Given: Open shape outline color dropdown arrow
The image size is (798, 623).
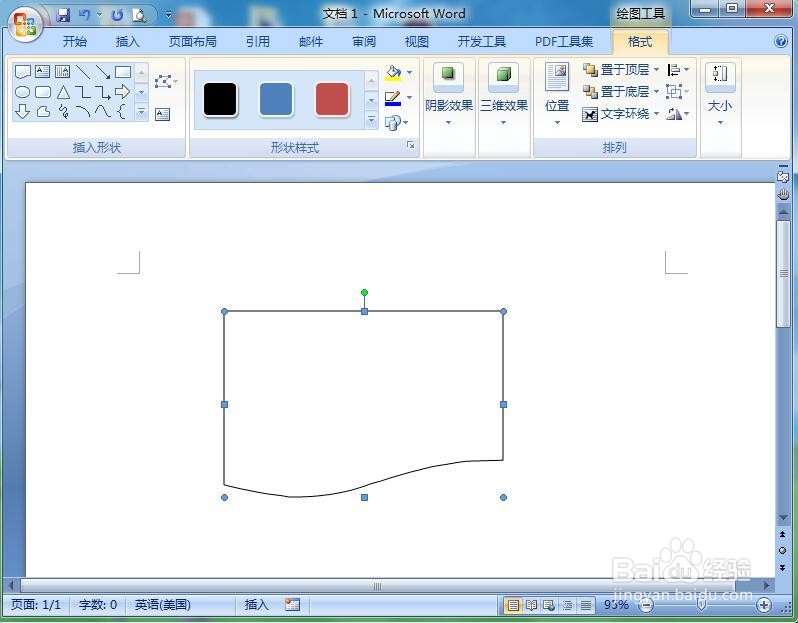Looking at the screenshot, I should (x=410, y=98).
